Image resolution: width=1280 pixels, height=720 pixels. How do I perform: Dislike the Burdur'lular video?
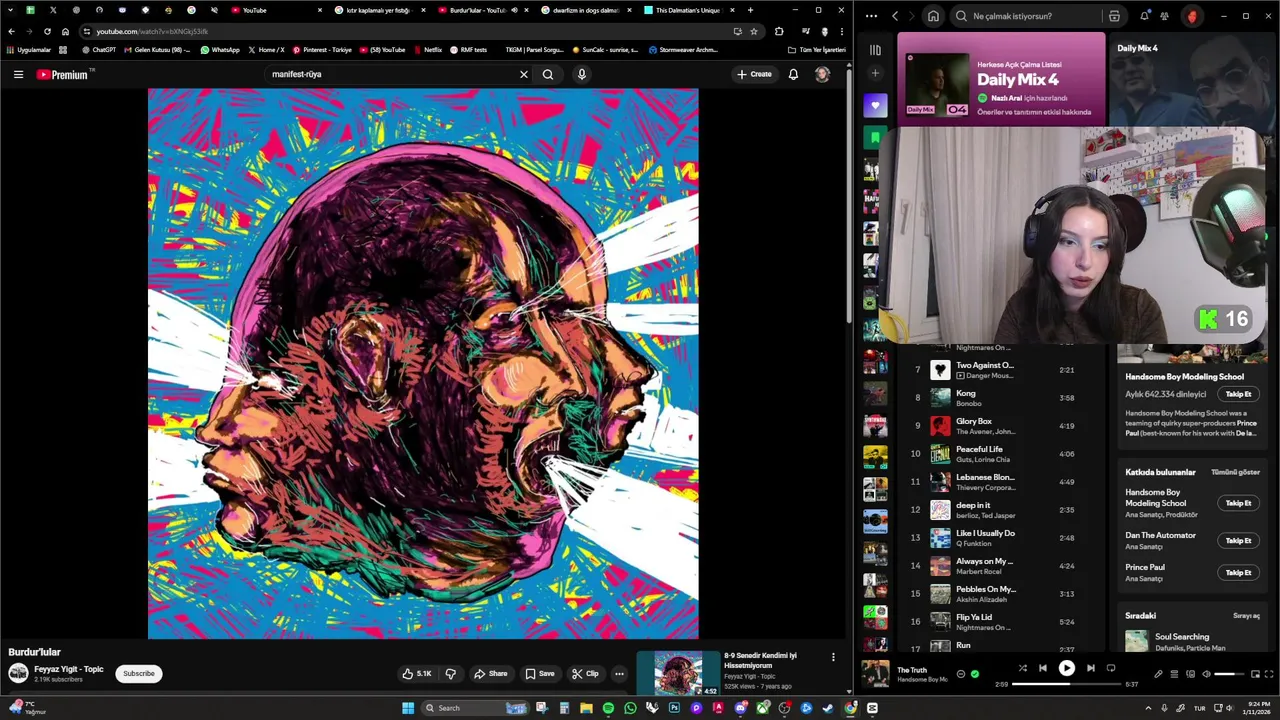tap(450, 674)
